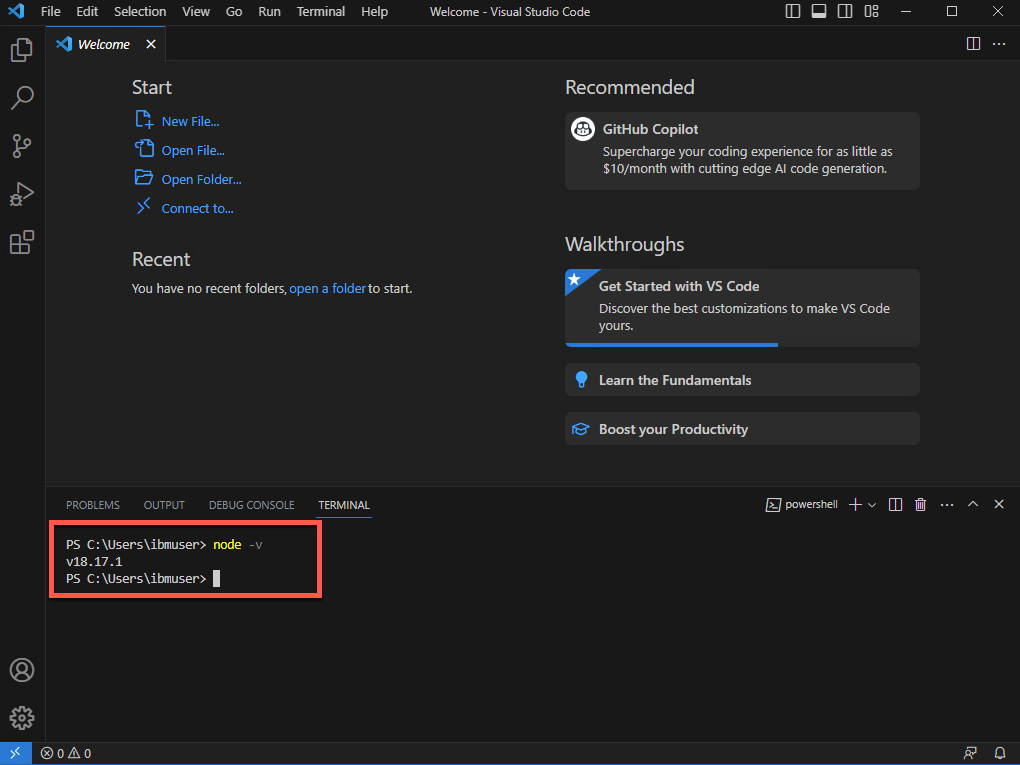Open the Search view in activity bar

[22, 98]
